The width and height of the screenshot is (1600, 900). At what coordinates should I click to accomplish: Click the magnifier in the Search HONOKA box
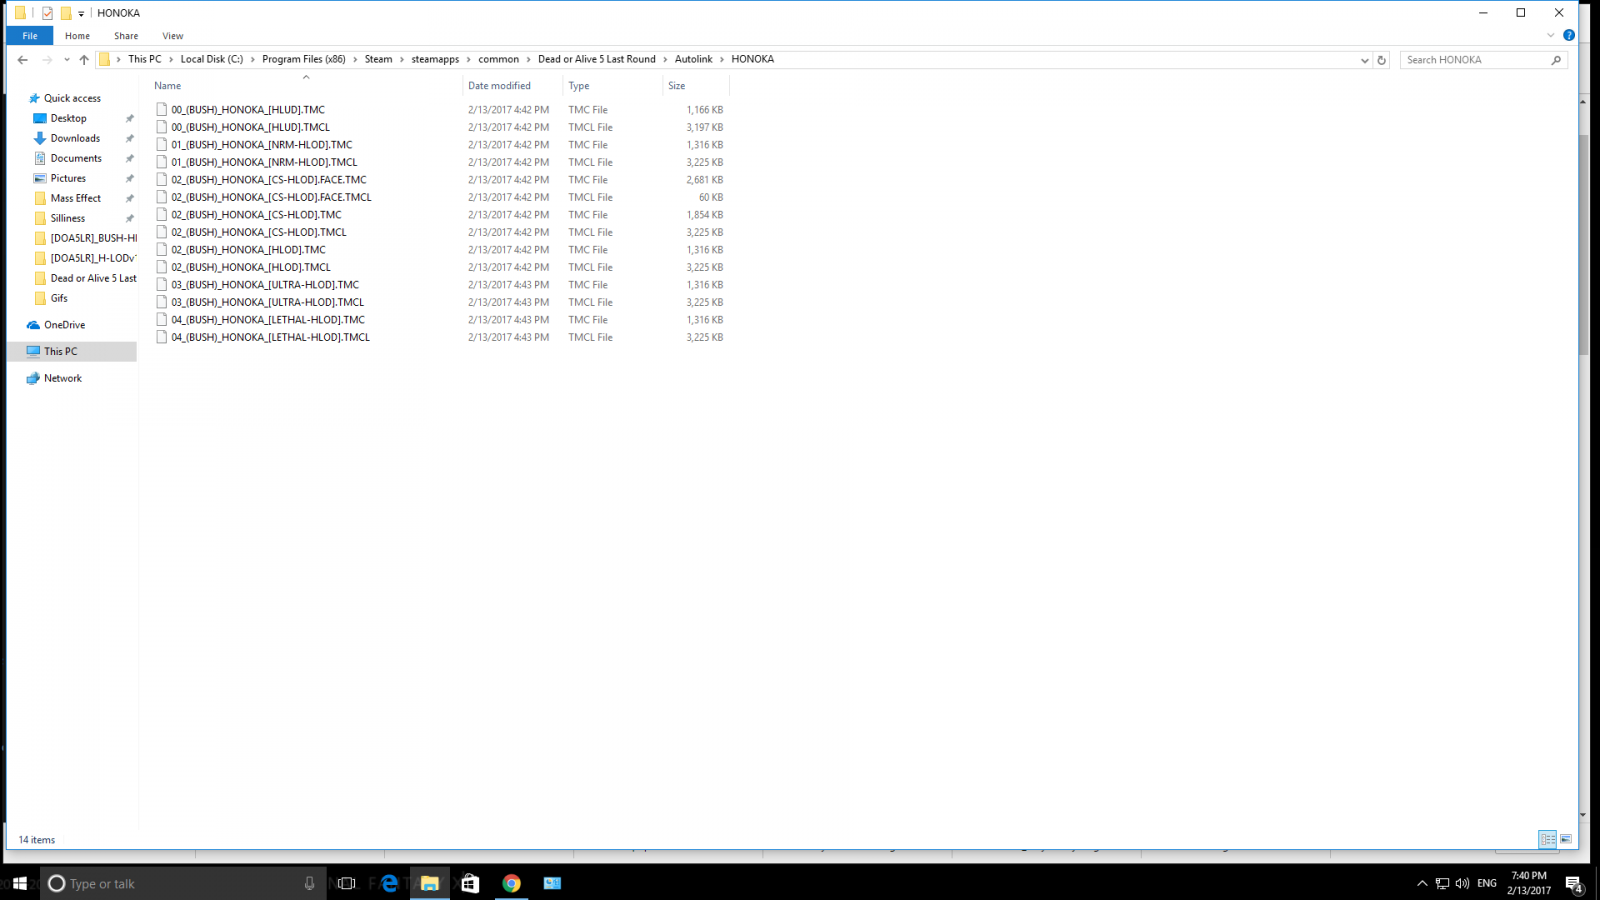1556,60
